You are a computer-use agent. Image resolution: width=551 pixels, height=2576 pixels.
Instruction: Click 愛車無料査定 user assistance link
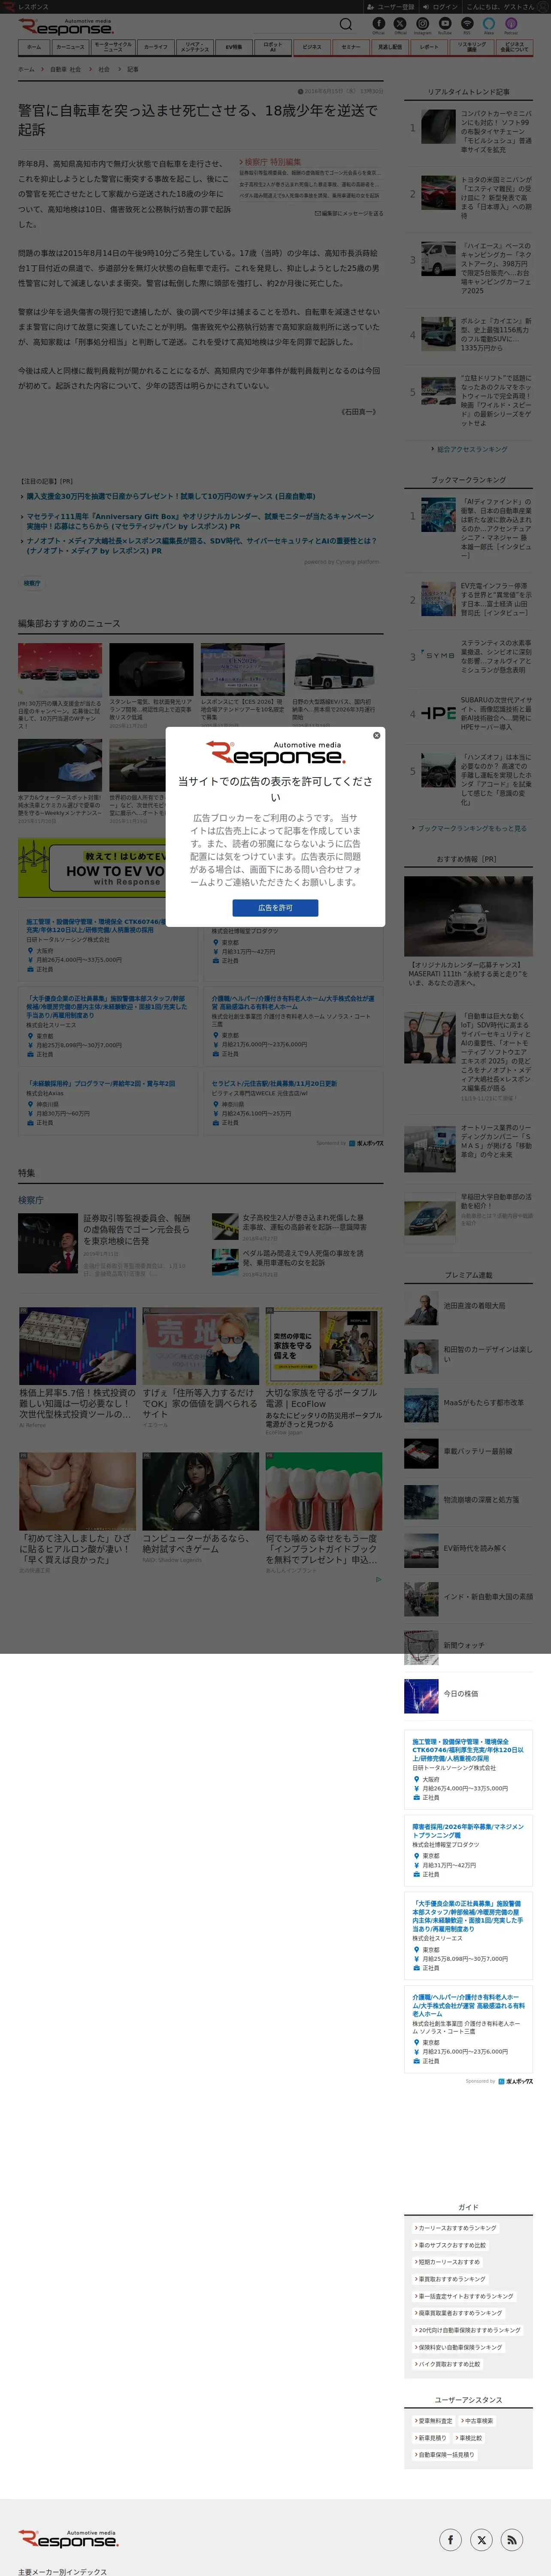[434, 2421]
